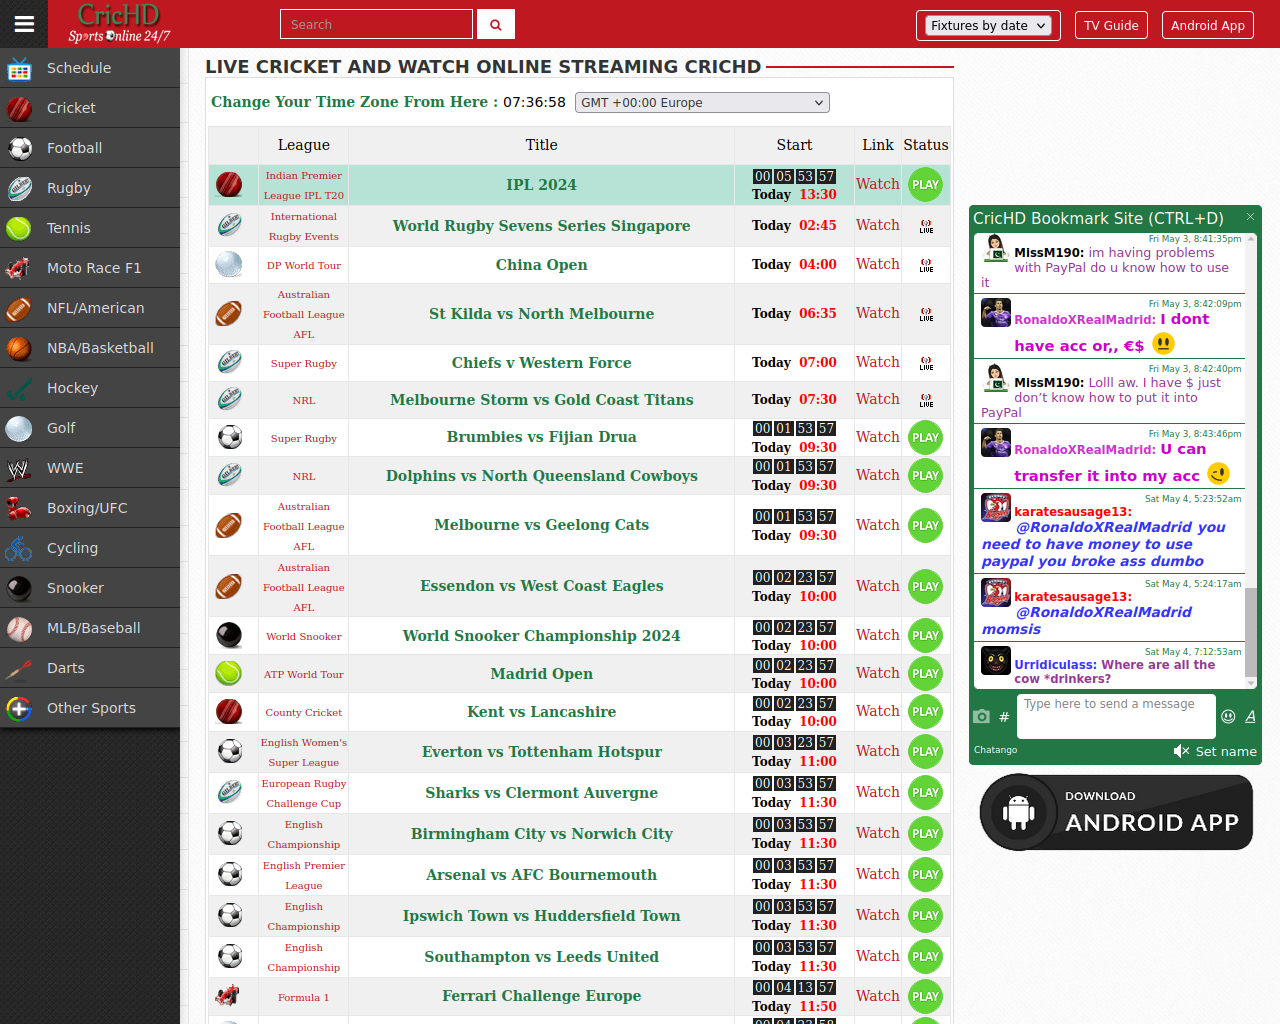The height and width of the screenshot is (1024, 1280).
Task: Click the Download Android App banner
Action: point(1116,813)
